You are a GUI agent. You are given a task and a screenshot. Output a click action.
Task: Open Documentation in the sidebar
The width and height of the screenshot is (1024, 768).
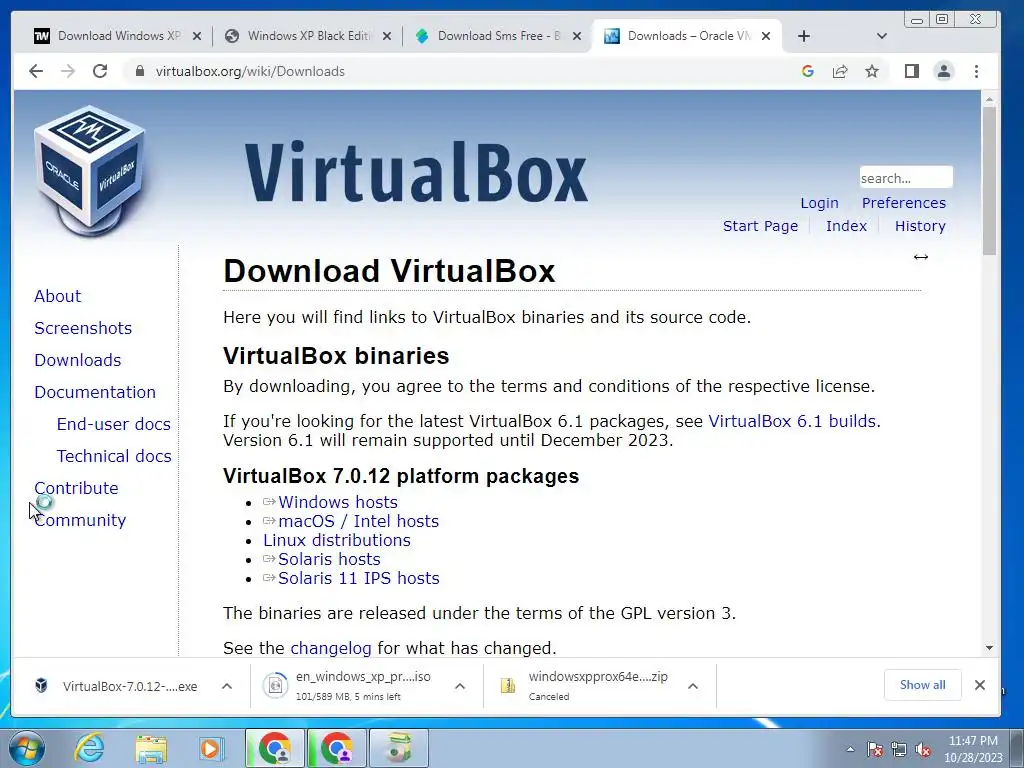95,392
